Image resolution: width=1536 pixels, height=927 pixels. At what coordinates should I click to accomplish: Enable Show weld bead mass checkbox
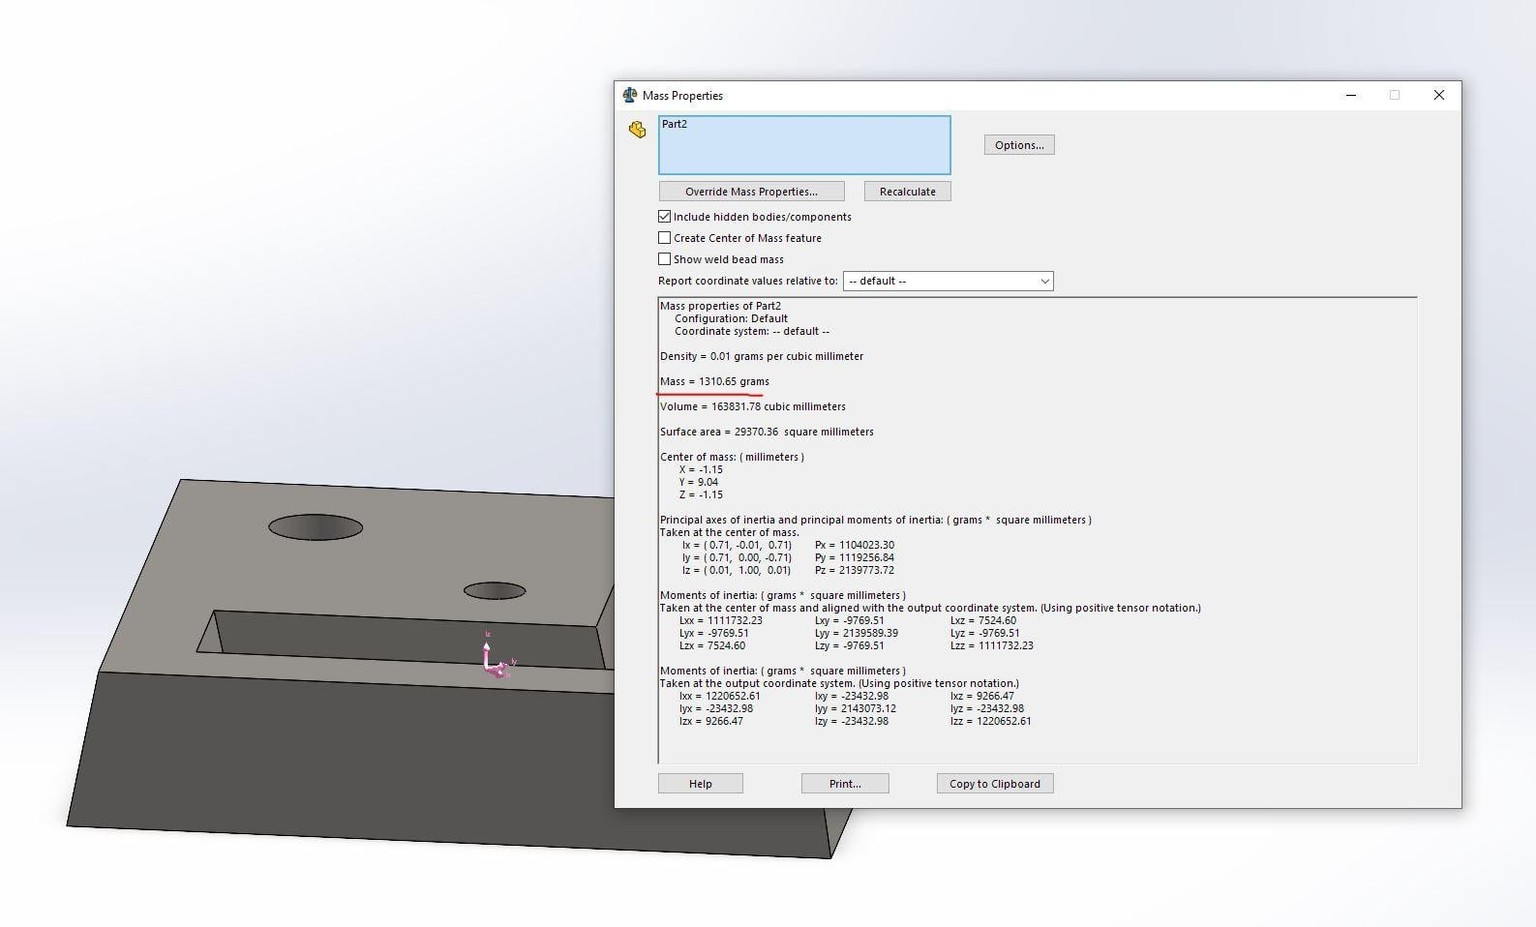click(x=664, y=258)
